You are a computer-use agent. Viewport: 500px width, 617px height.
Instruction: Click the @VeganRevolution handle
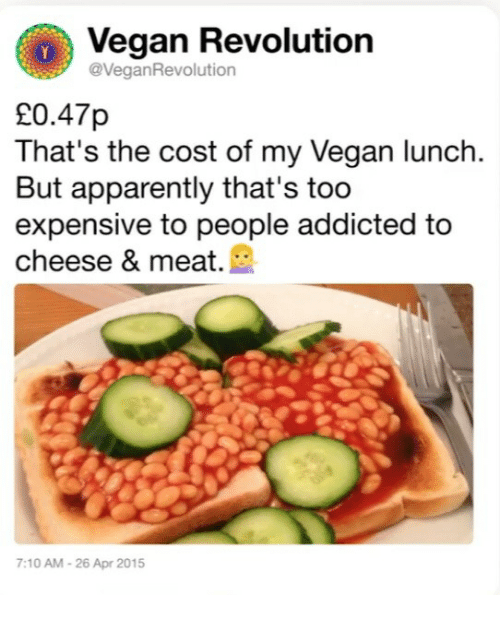tap(162, 70)
